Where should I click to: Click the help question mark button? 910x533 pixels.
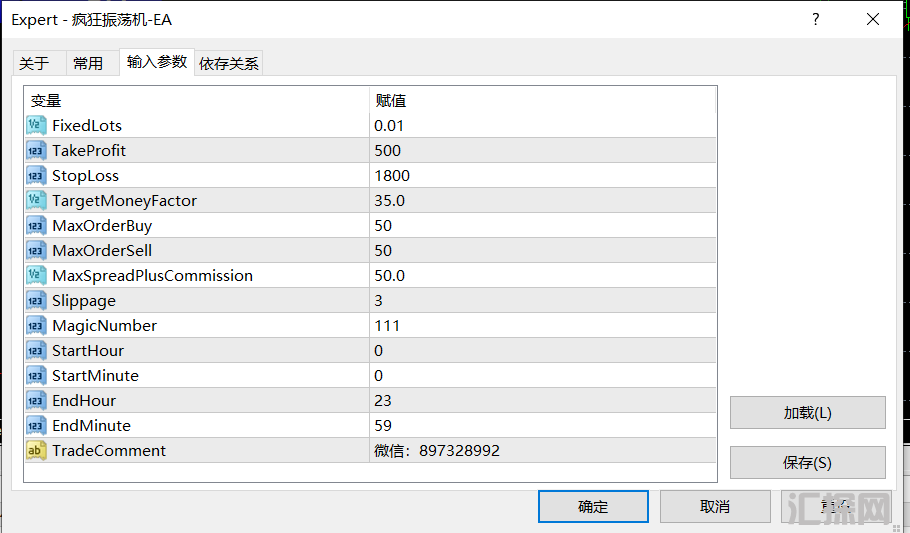tap(816, 19)
